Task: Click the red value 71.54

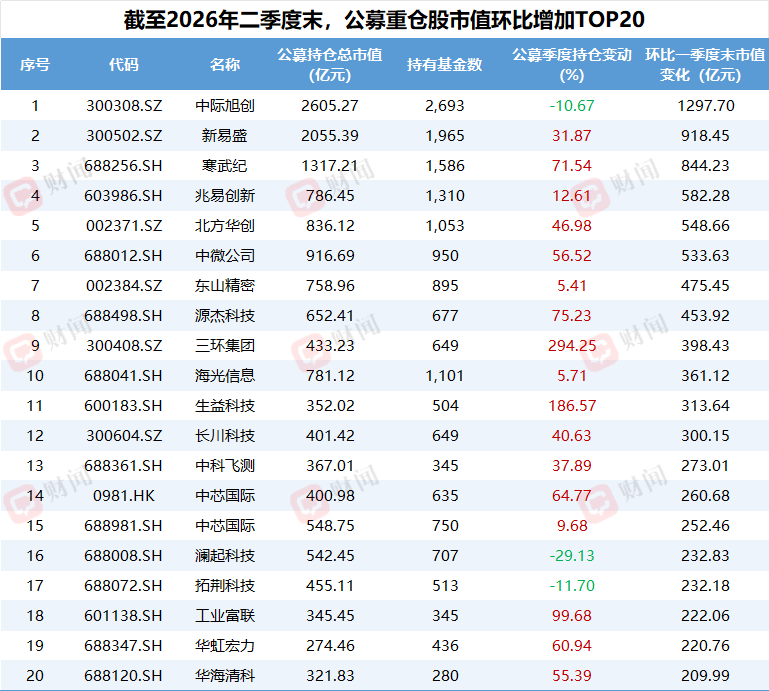Action: (572, 166)
